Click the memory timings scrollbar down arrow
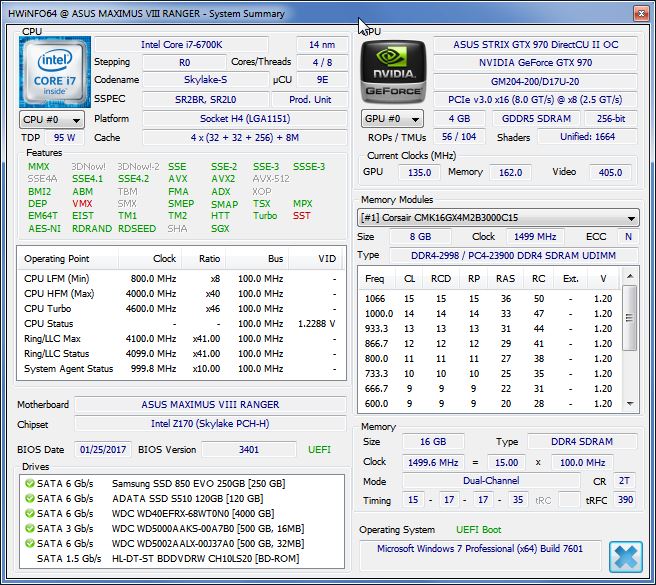 point(630,404)
